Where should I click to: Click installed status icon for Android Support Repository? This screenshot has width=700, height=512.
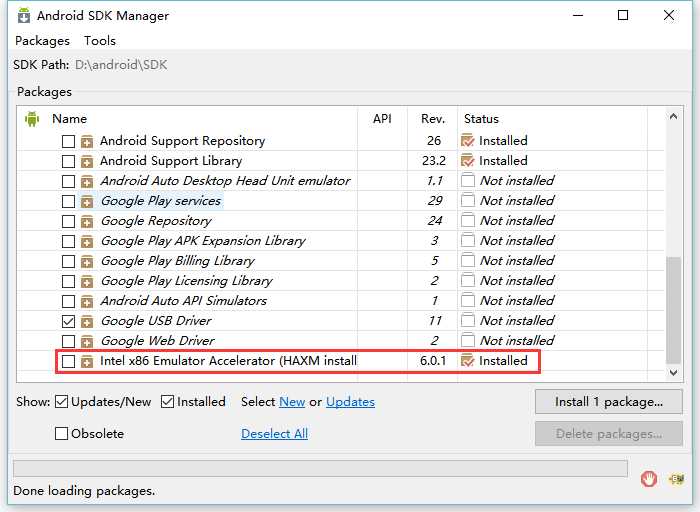click(x=467, y=141)
